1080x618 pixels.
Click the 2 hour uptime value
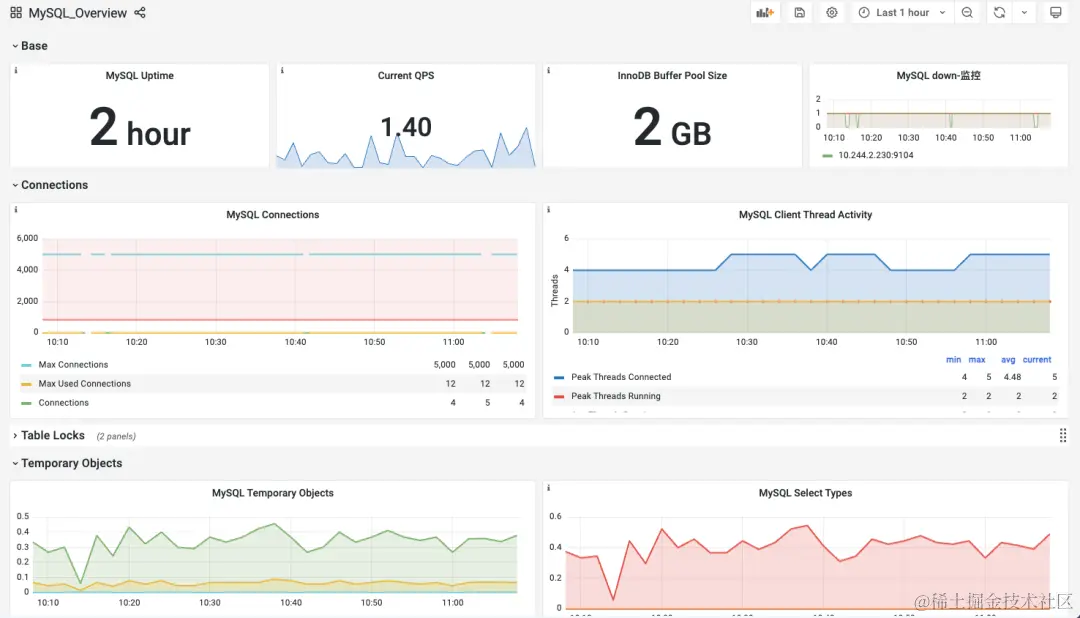139,128
